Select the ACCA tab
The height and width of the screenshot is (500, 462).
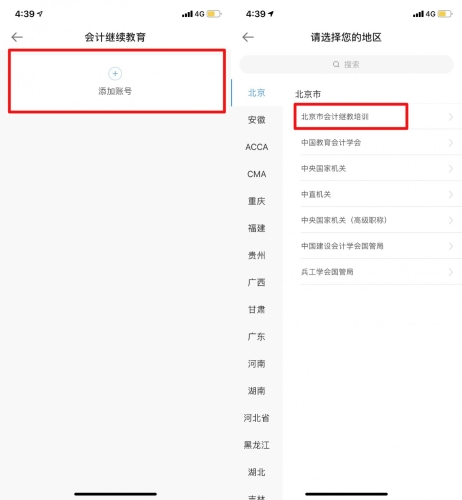[256, 147]
